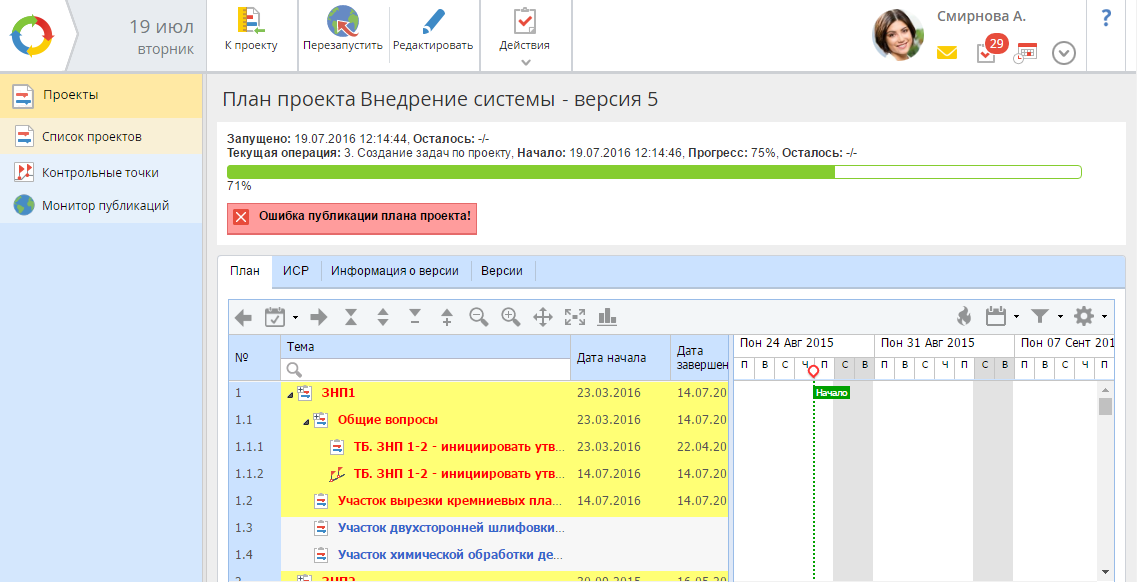Click the four-way move arrows icon

[542, 317]
